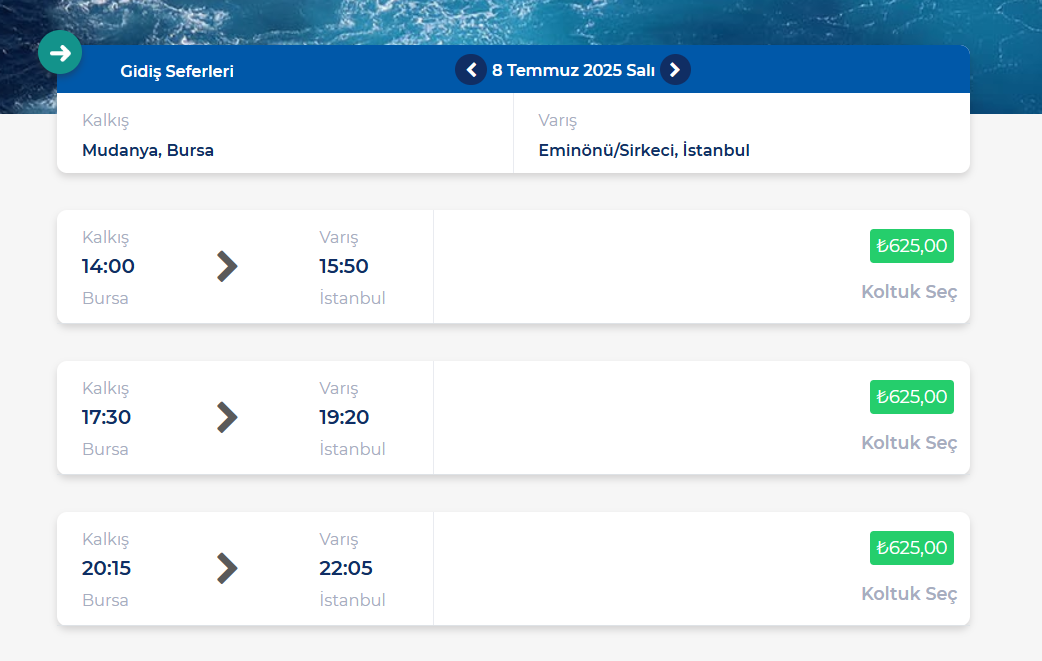The height and width of the screenshot is (661, 1042).
Task: Click ₺625,00 price on 14:00 trip
Action: 911,246
